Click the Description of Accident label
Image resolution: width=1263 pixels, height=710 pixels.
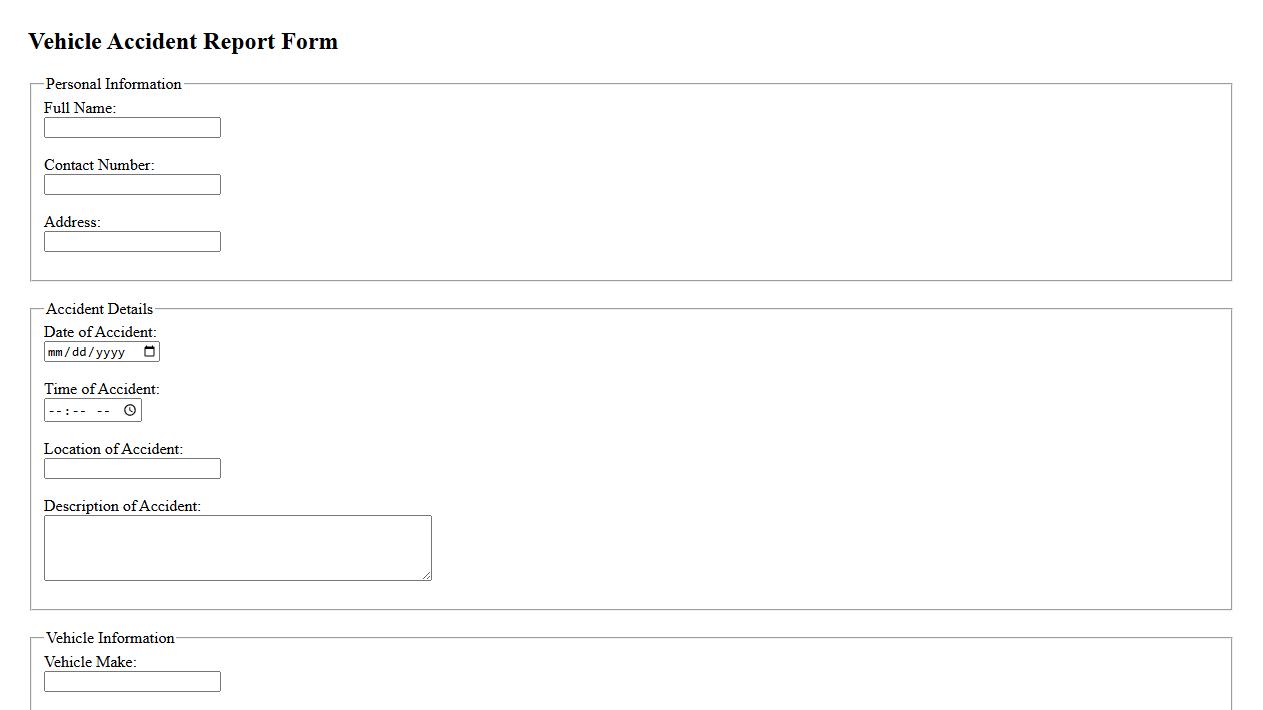click(122, 506)
